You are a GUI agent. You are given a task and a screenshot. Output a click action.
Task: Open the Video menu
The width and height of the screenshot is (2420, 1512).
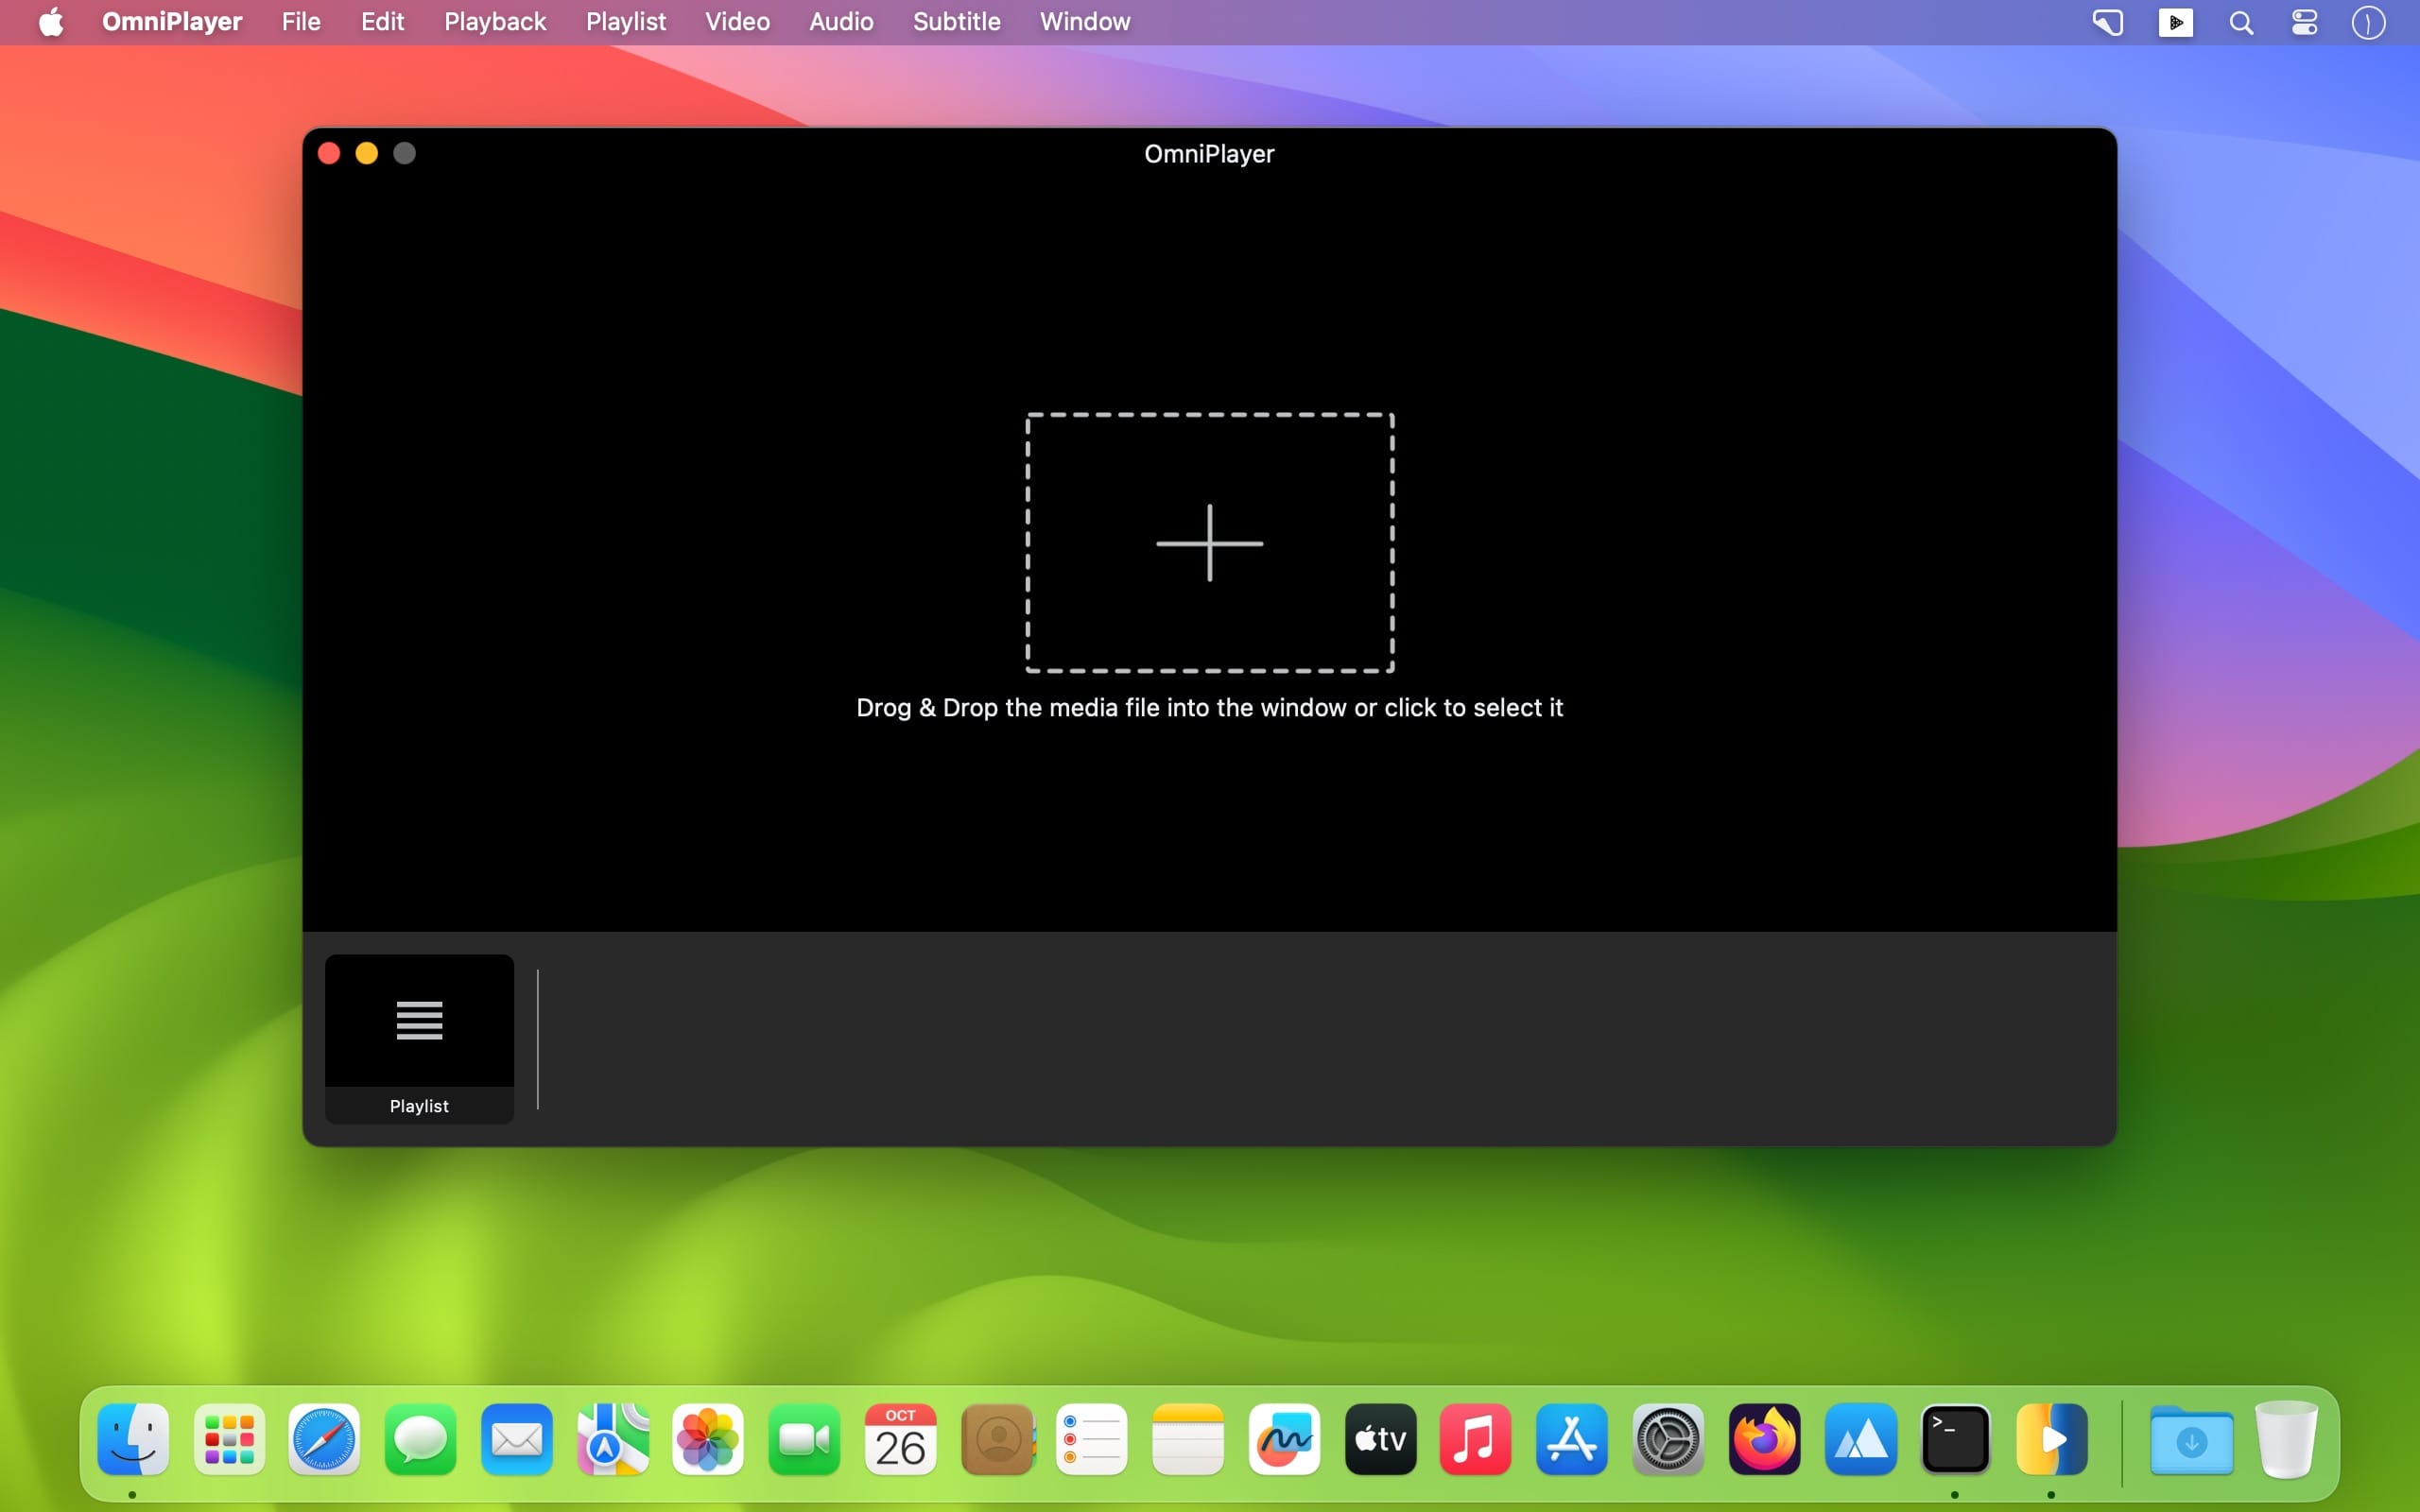pyautogui.click(x=737, y=22)
